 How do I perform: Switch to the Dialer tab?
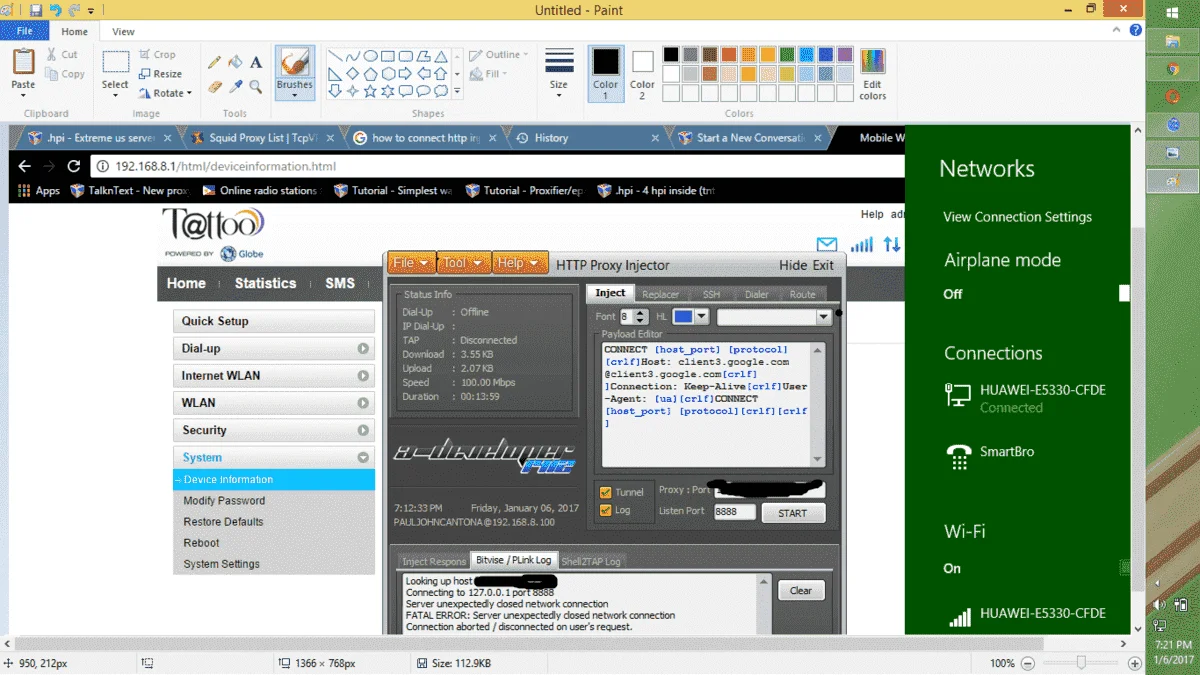pyautogui.click(x=756, y=294)
